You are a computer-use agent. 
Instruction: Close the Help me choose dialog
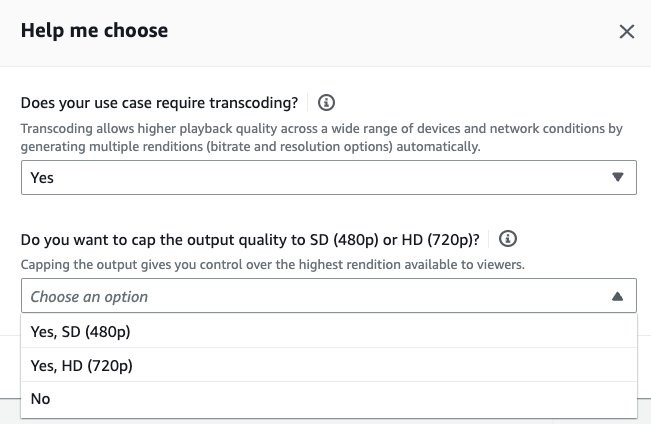(x=627, y=32)
